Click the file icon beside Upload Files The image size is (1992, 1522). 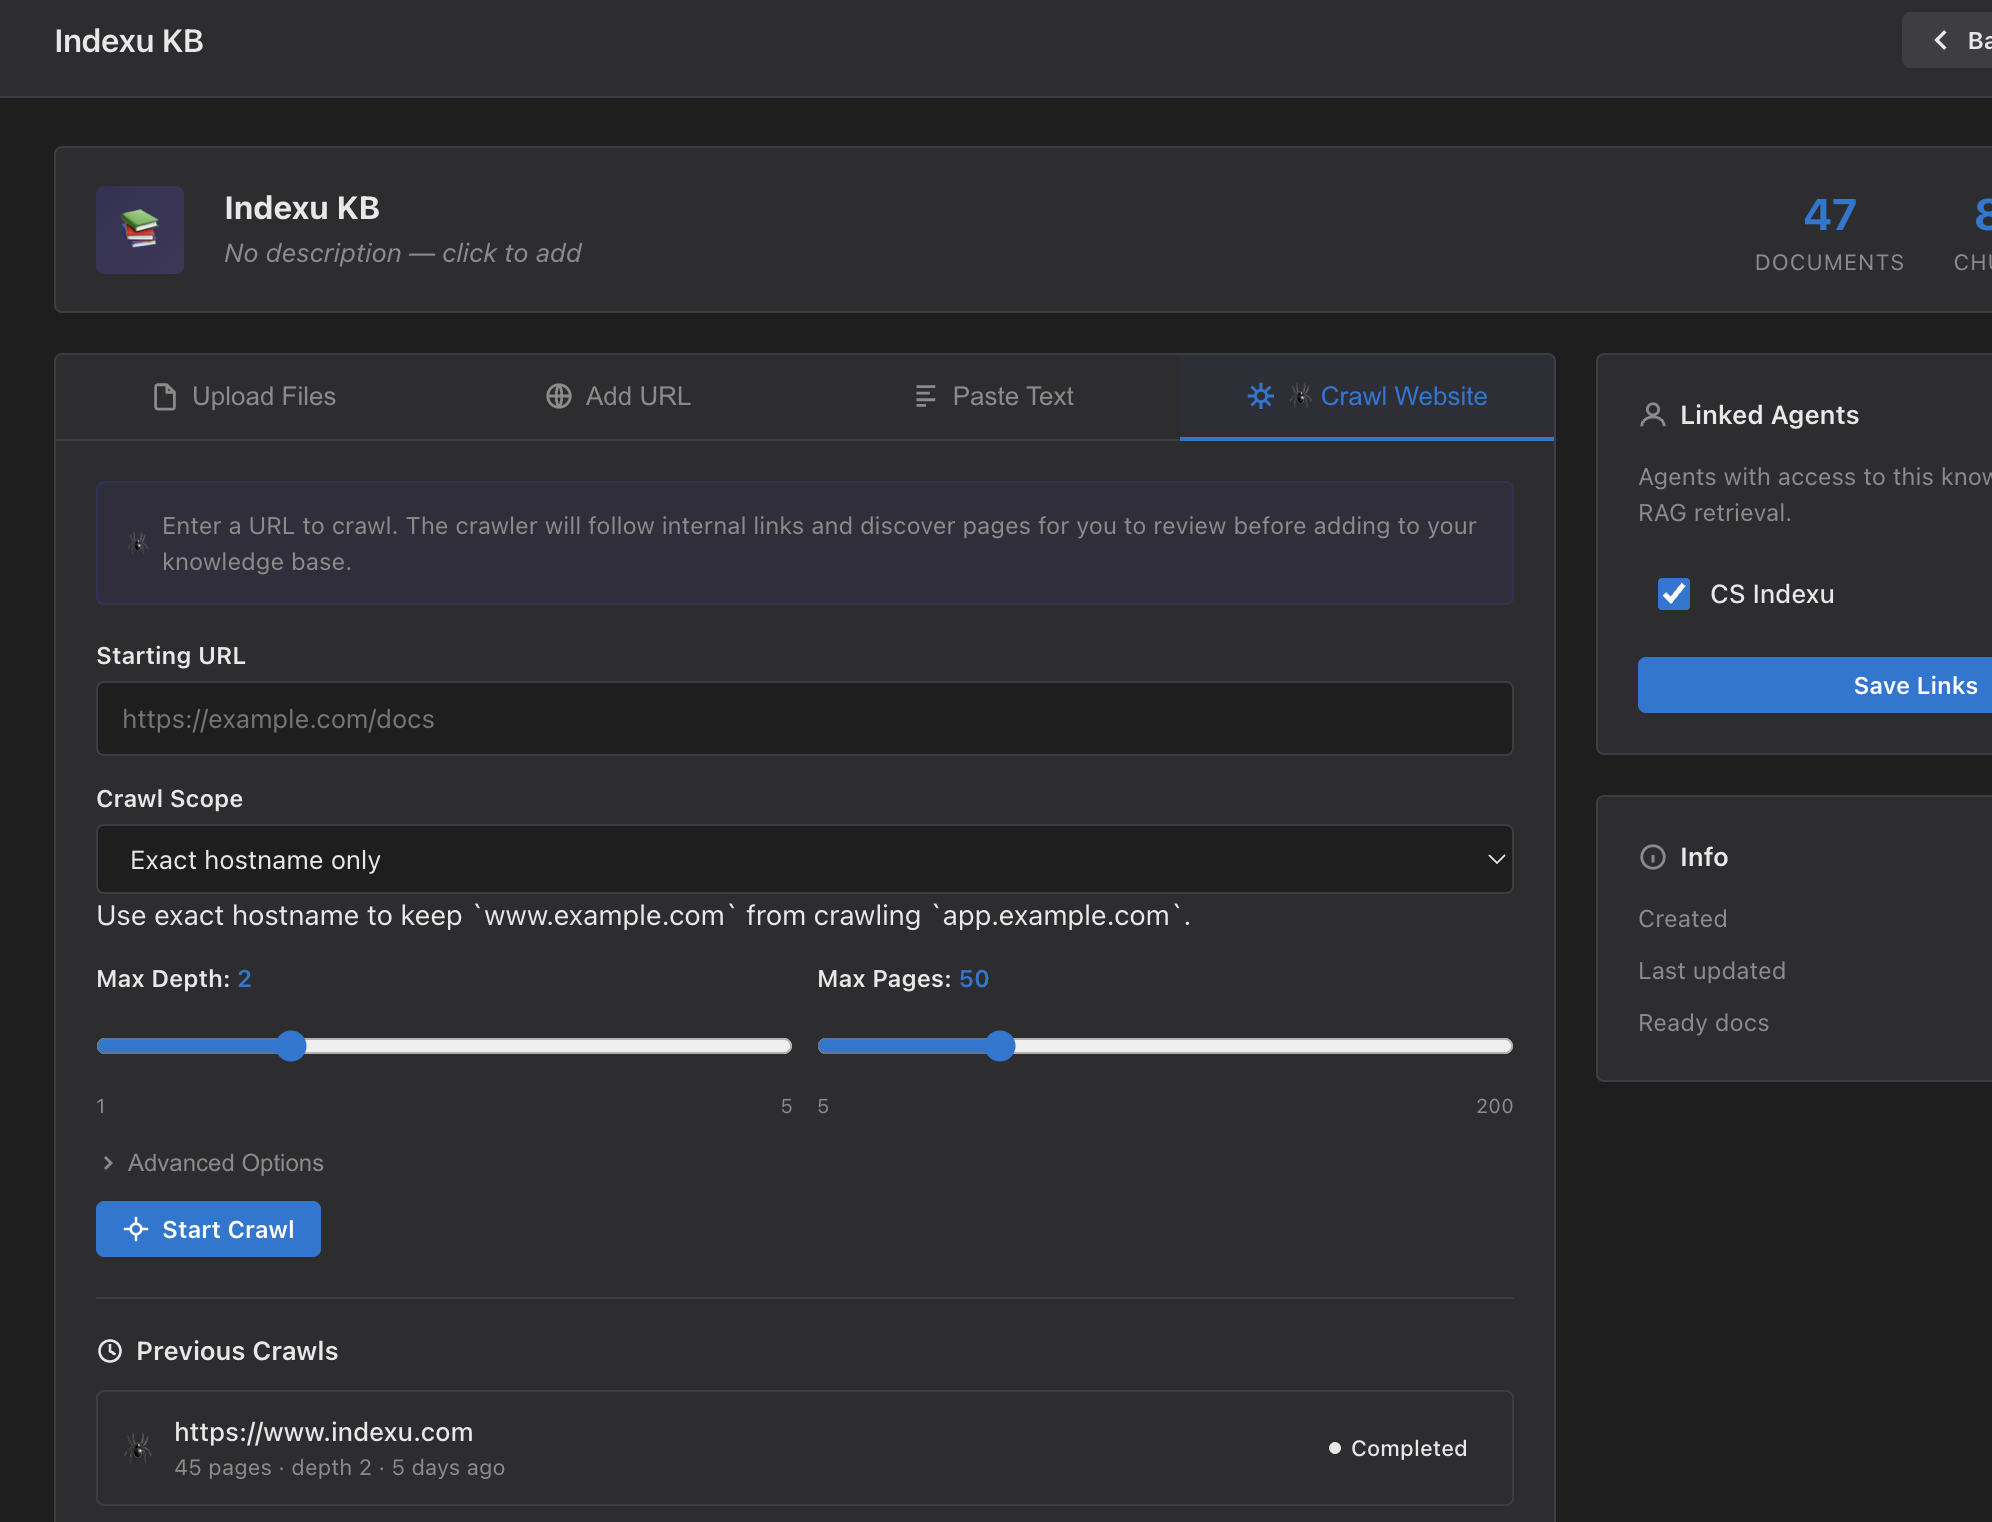coord(165,397)
